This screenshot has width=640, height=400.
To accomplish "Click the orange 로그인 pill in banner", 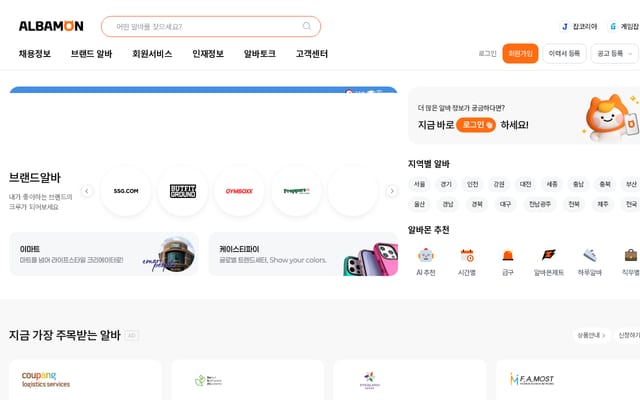I will (476, 125).
